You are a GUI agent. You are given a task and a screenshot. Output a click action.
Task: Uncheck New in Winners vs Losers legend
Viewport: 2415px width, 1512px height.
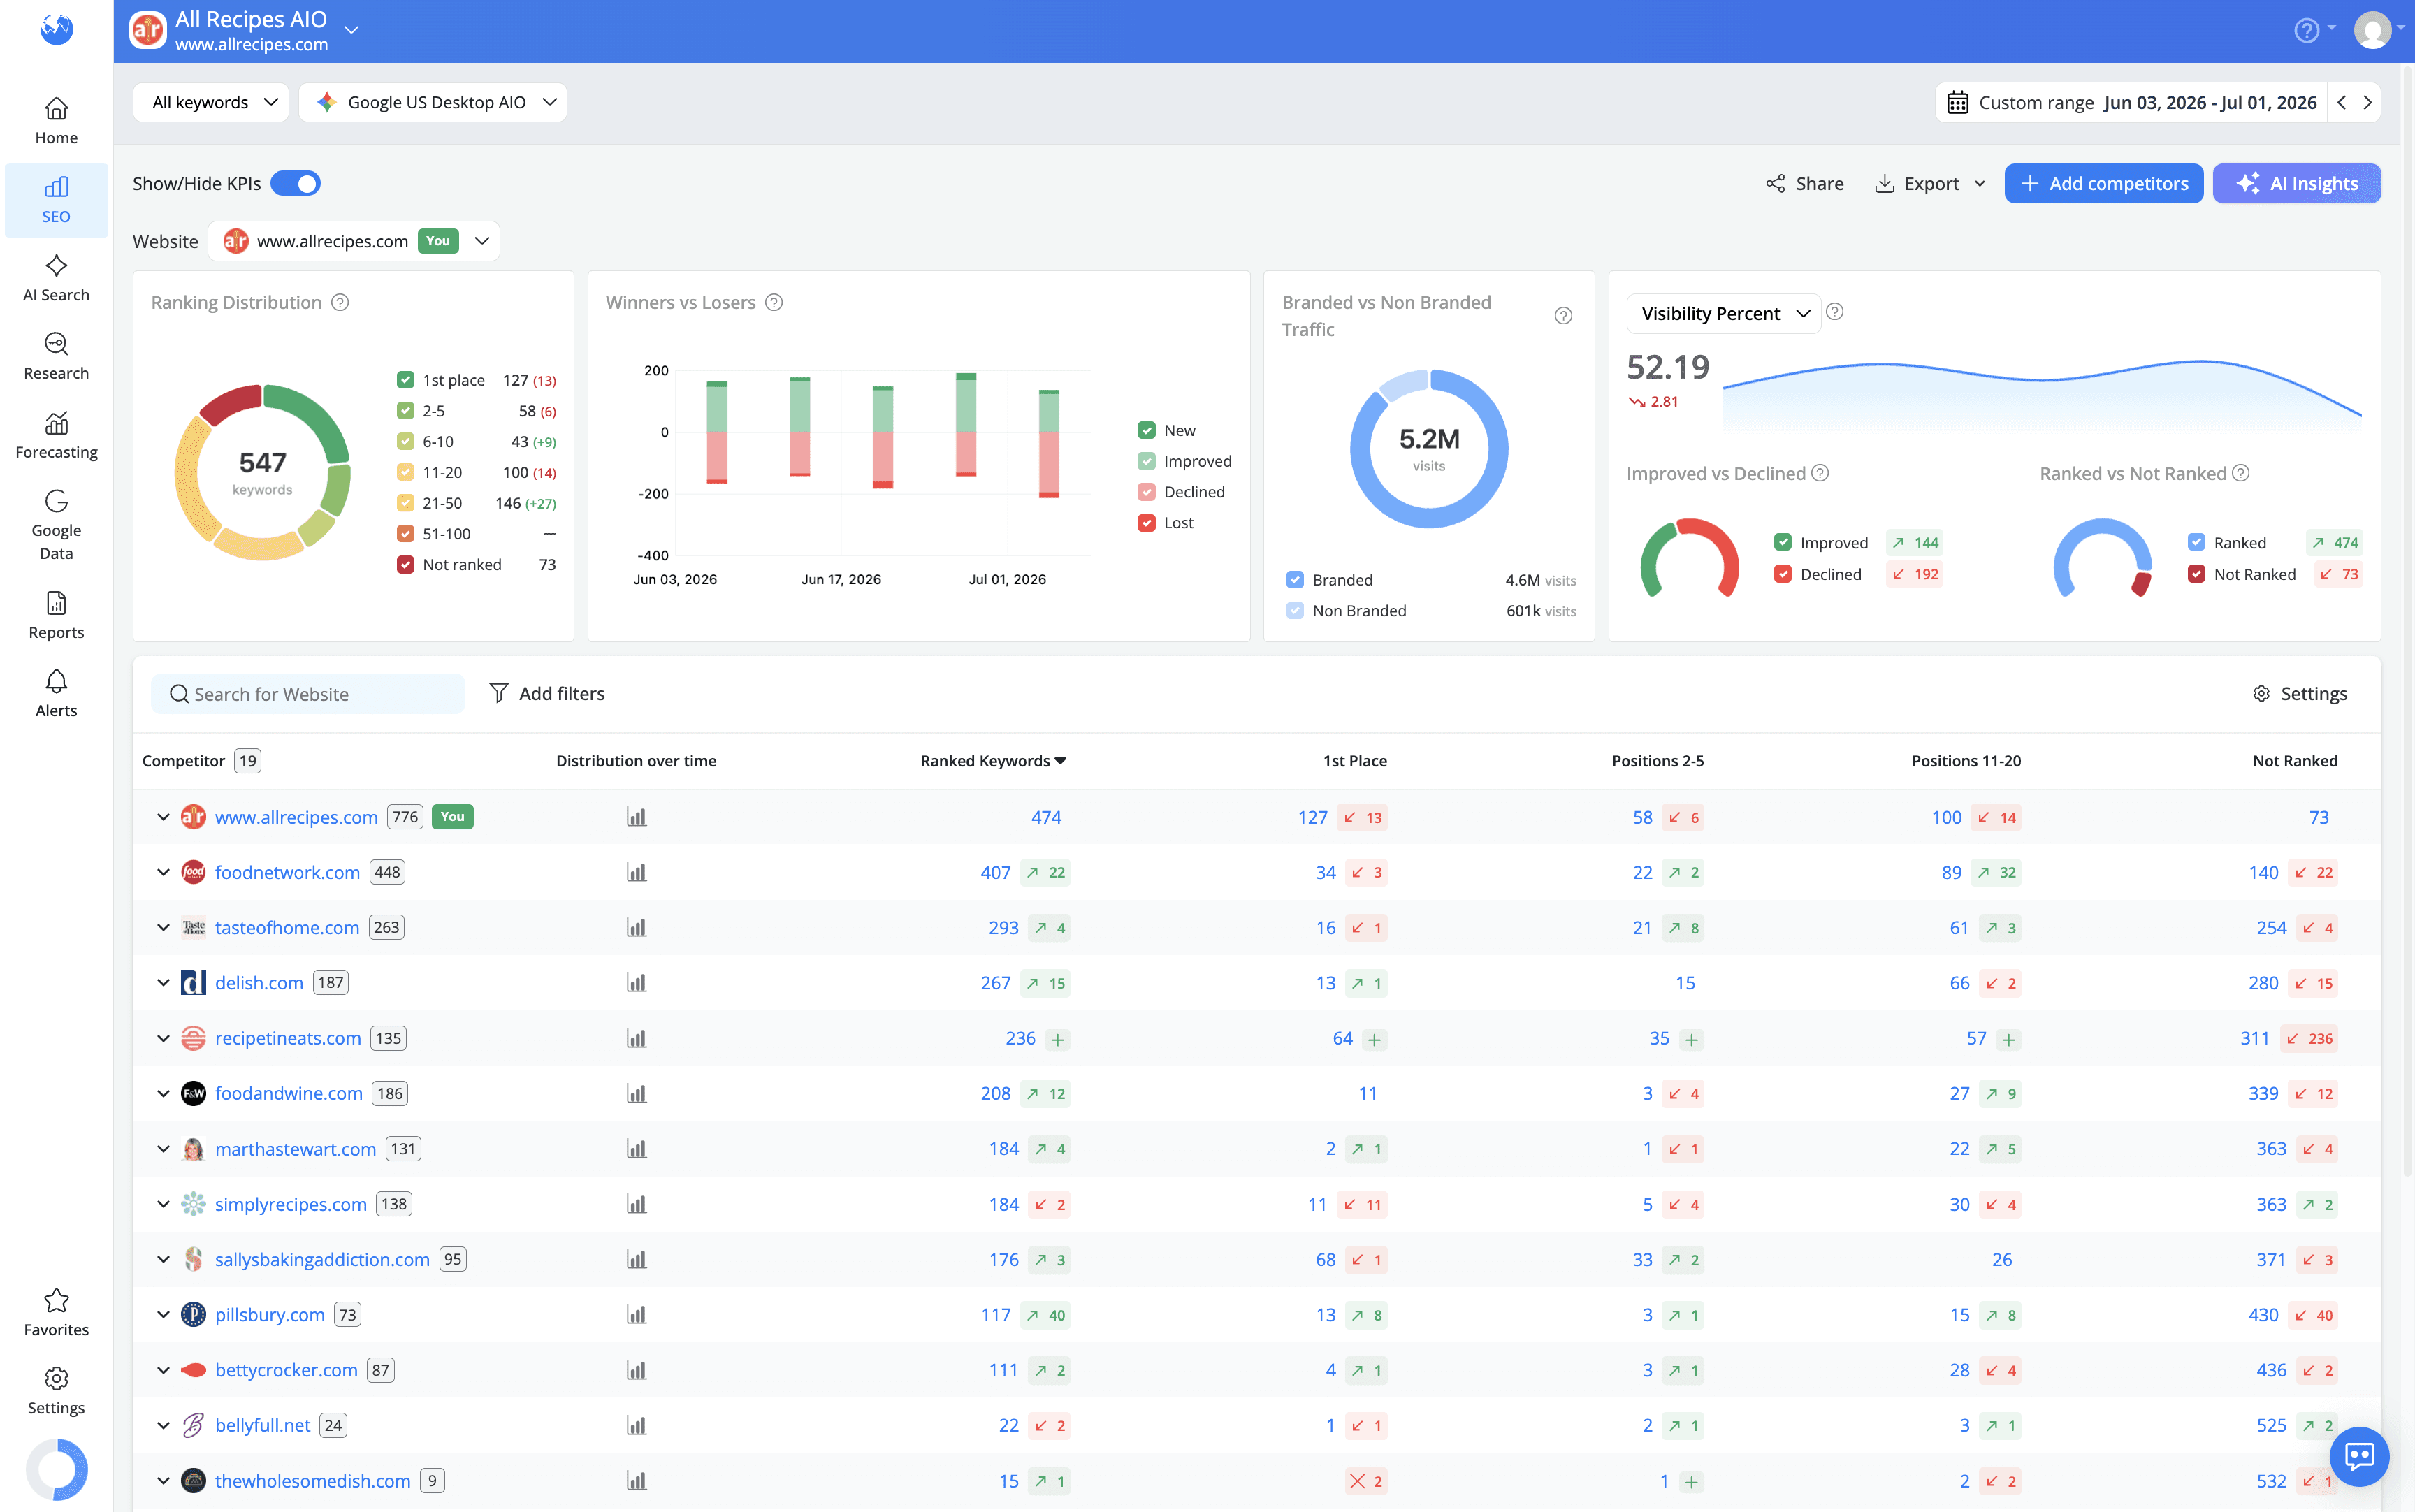[x=1146, y=430]
